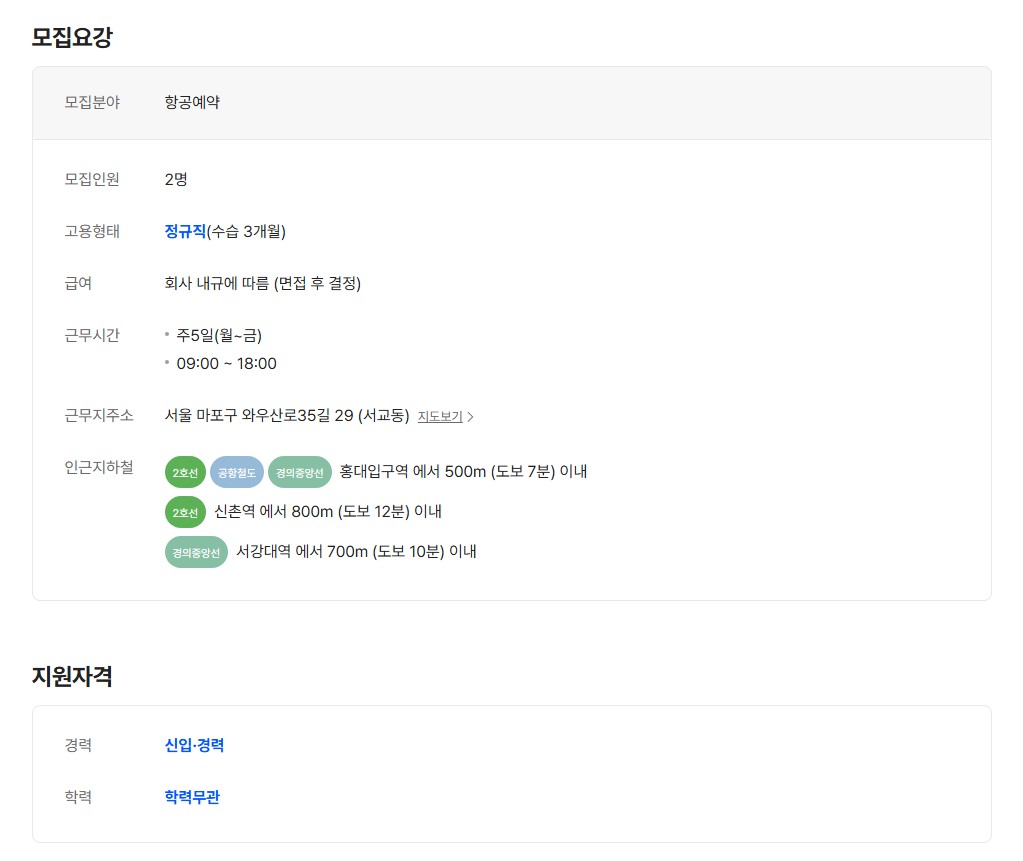Click the 신촌역 800m distance text

pyautogui.click(x=328, y=512)
